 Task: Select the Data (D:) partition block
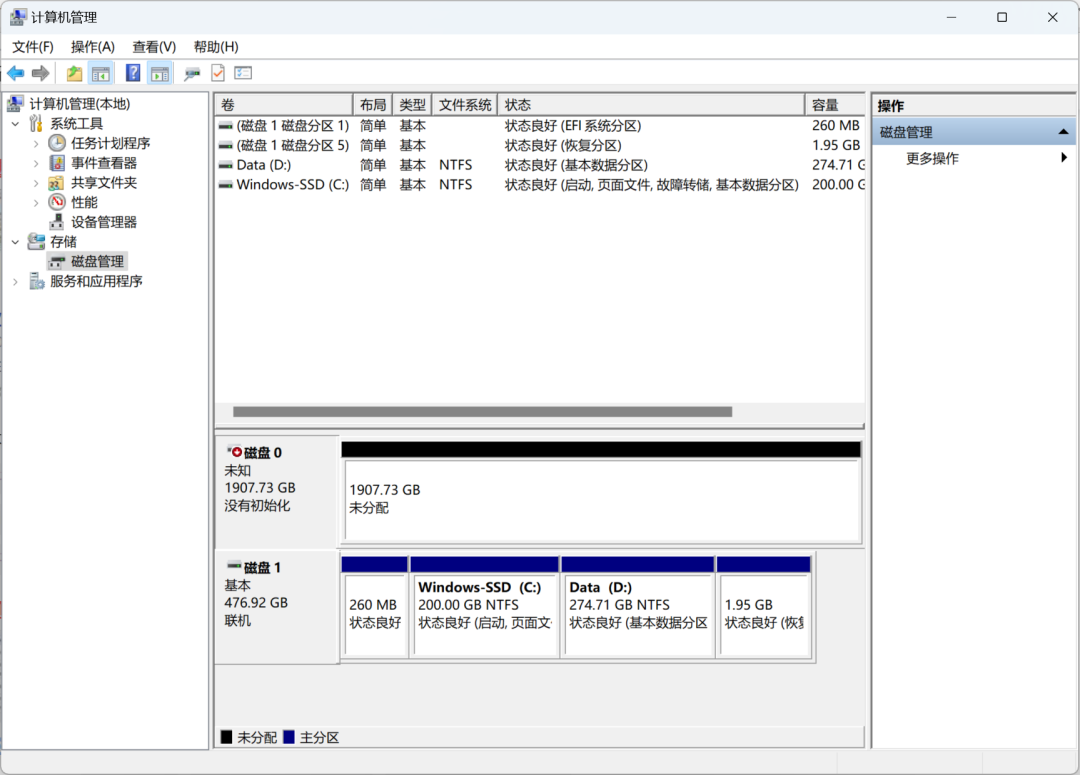point(638,607)
